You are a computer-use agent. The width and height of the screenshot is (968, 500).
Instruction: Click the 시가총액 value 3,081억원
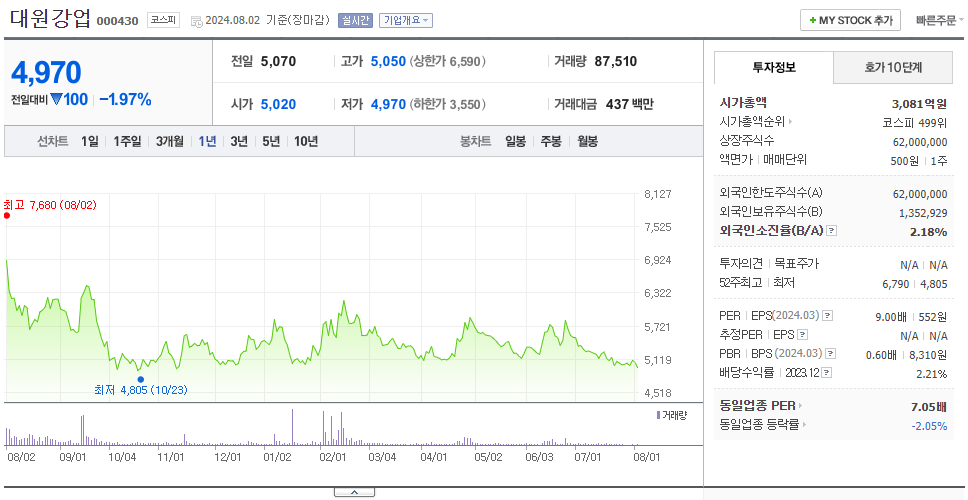coord(919,104)
